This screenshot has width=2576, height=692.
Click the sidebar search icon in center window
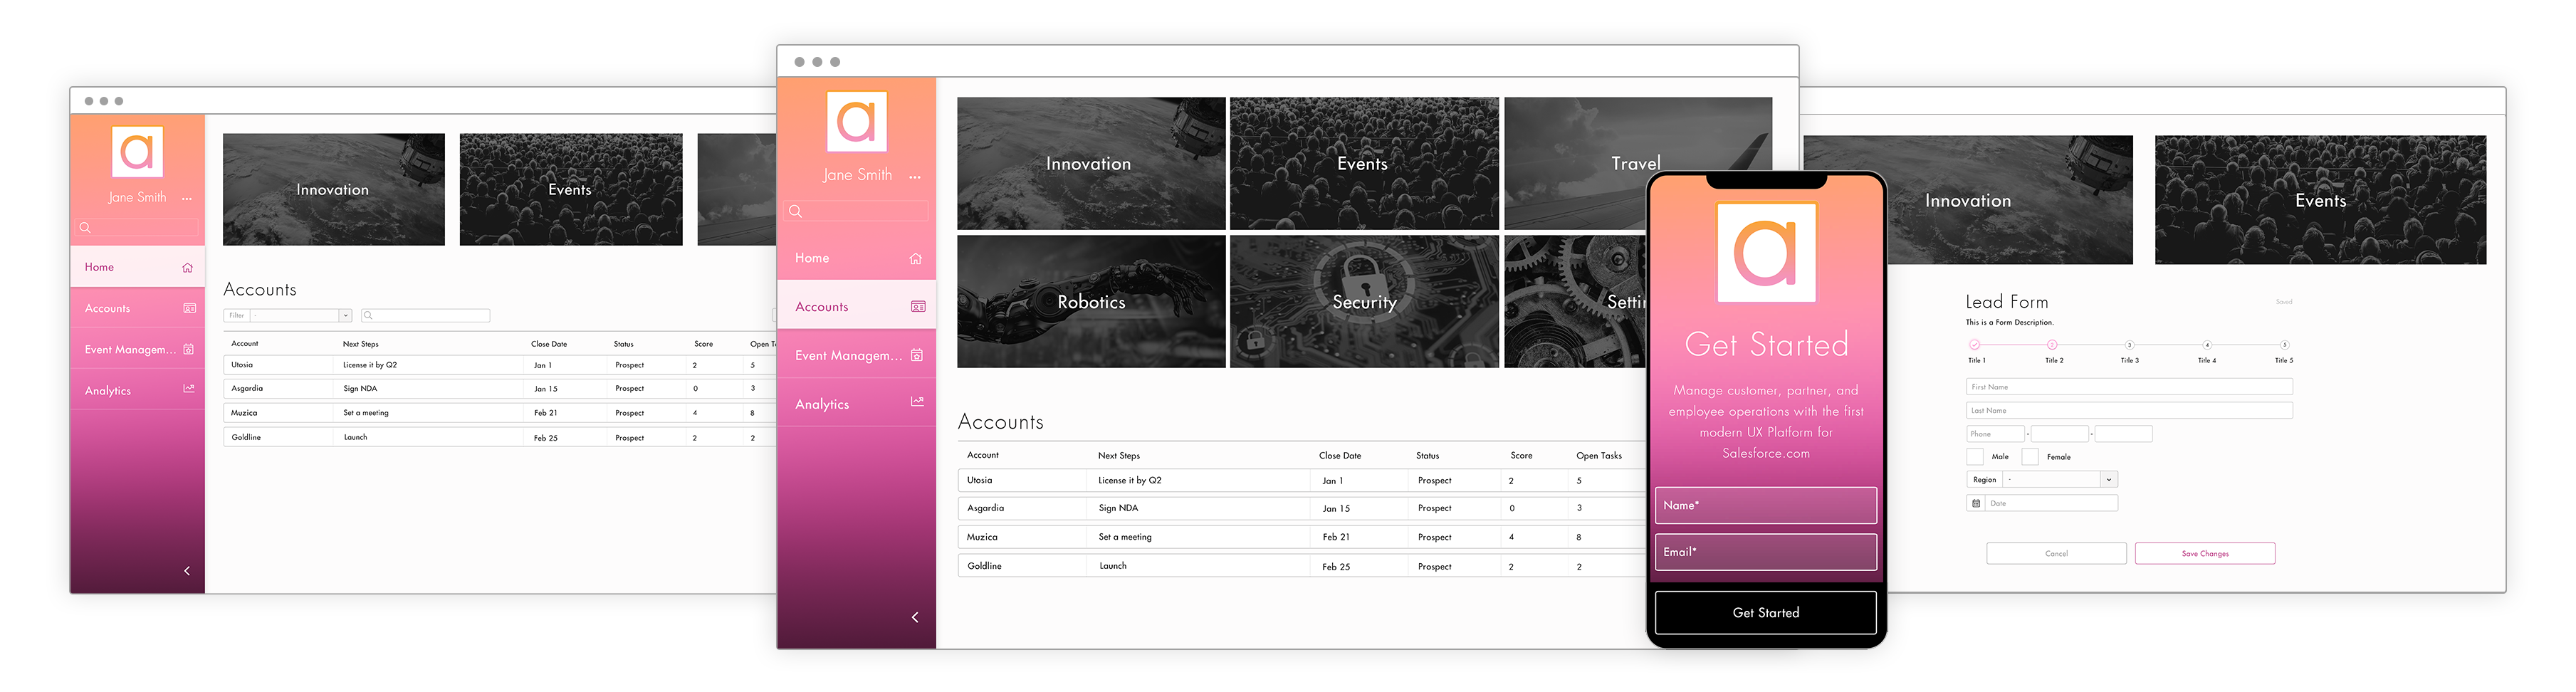click(795, 211)
